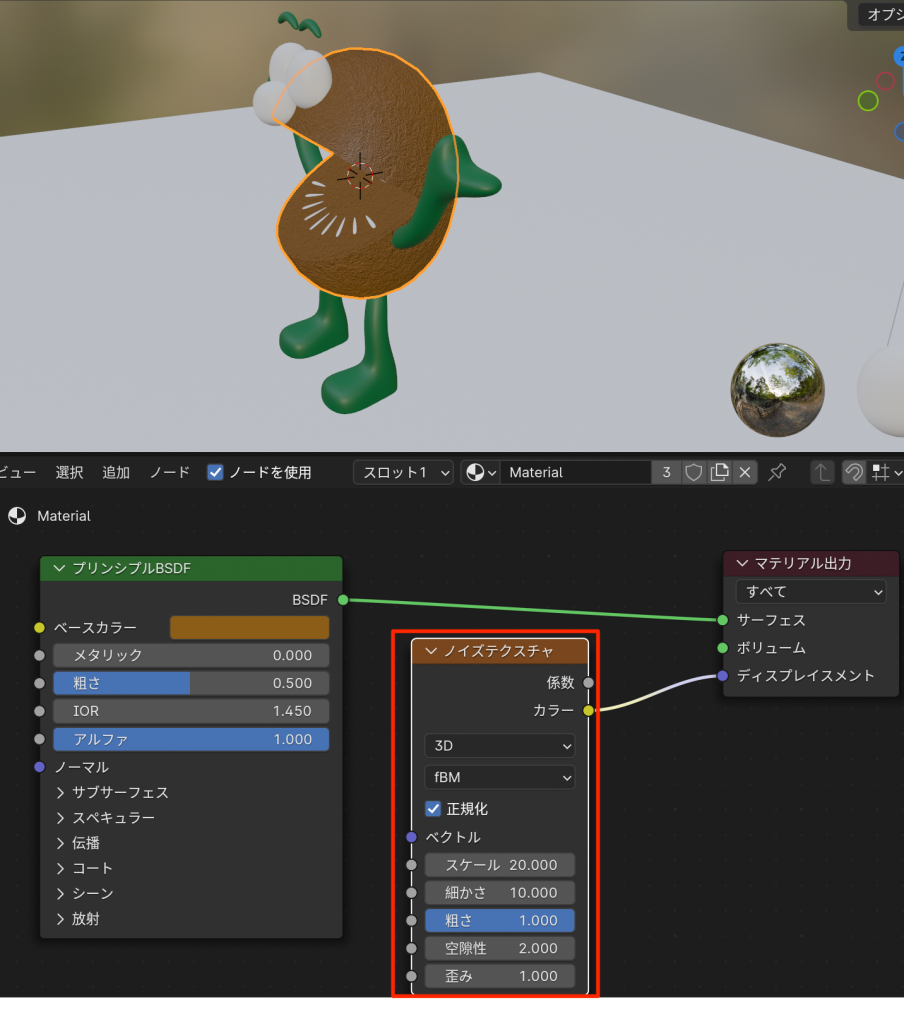Open the すべて target dropdown in material output

(811, 592)
